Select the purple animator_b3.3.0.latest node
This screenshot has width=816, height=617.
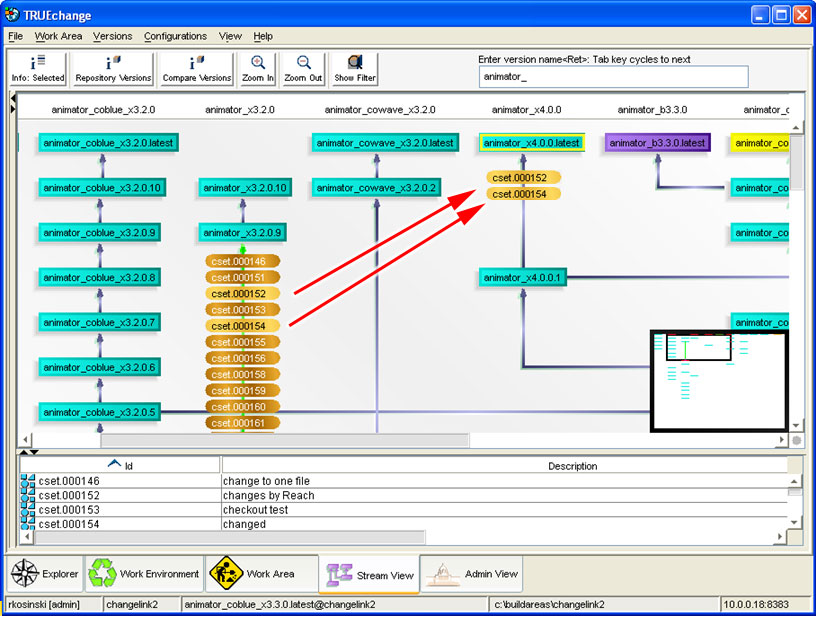tap(657, 143)
